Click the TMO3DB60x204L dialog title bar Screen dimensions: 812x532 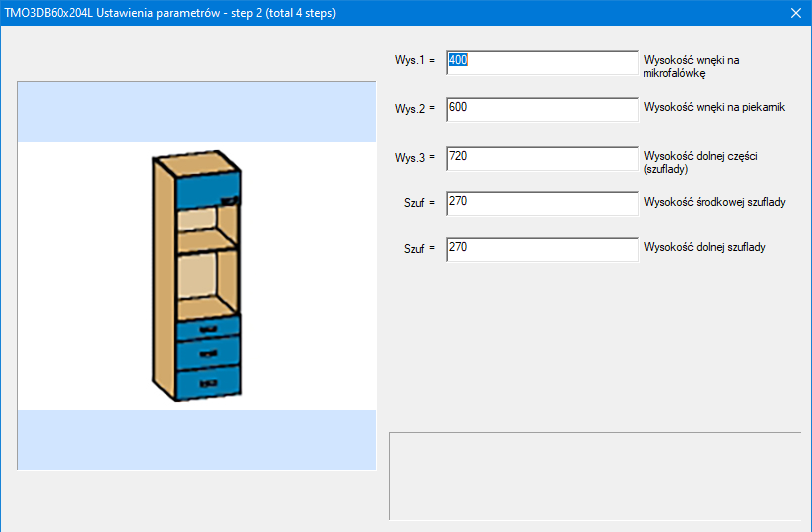[x=300, y=13]
